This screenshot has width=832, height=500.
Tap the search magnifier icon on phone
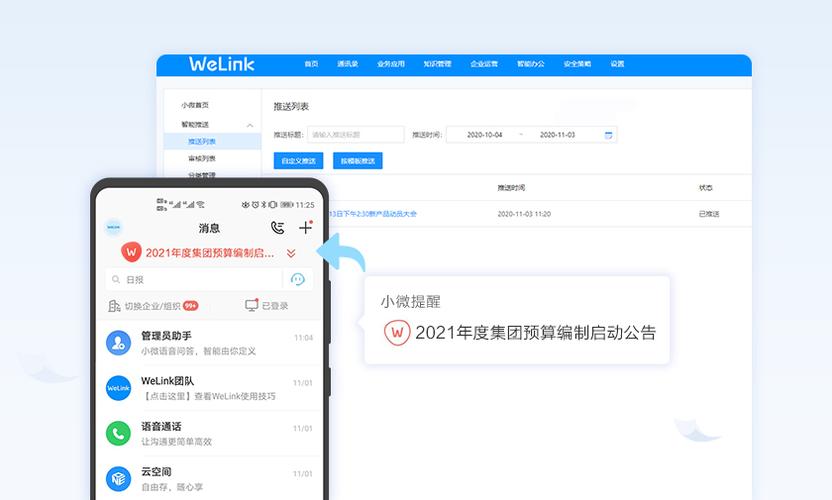(x=116, y=279)
